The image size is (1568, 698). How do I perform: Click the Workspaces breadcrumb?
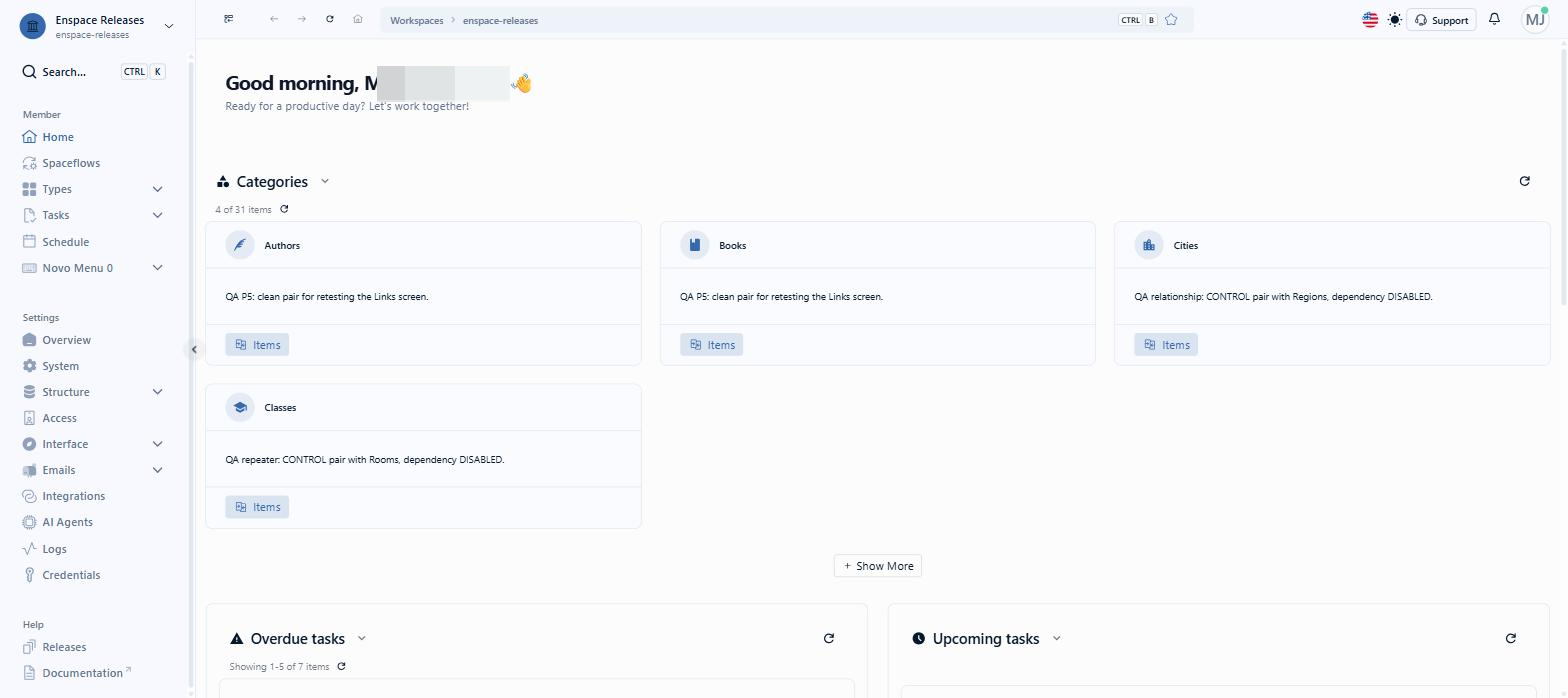pyautogui.click(x=417, y=20)
